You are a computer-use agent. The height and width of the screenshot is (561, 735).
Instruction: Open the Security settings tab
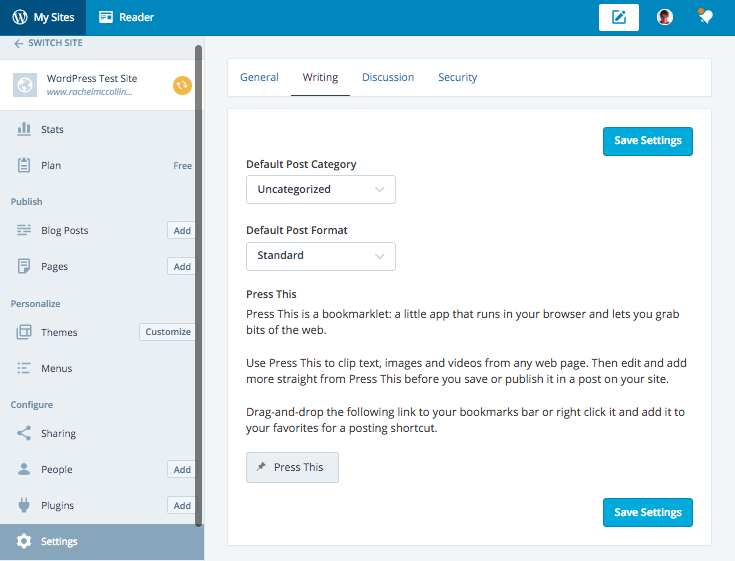point(457,77)
